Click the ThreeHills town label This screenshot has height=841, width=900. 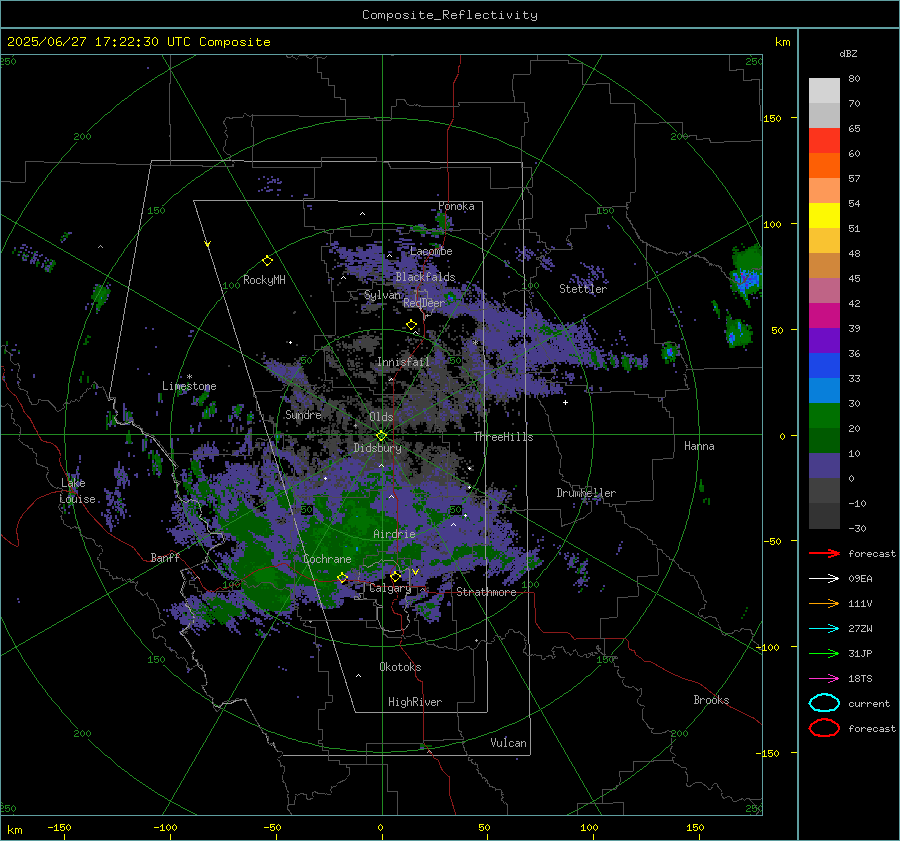tap(503, 437)
